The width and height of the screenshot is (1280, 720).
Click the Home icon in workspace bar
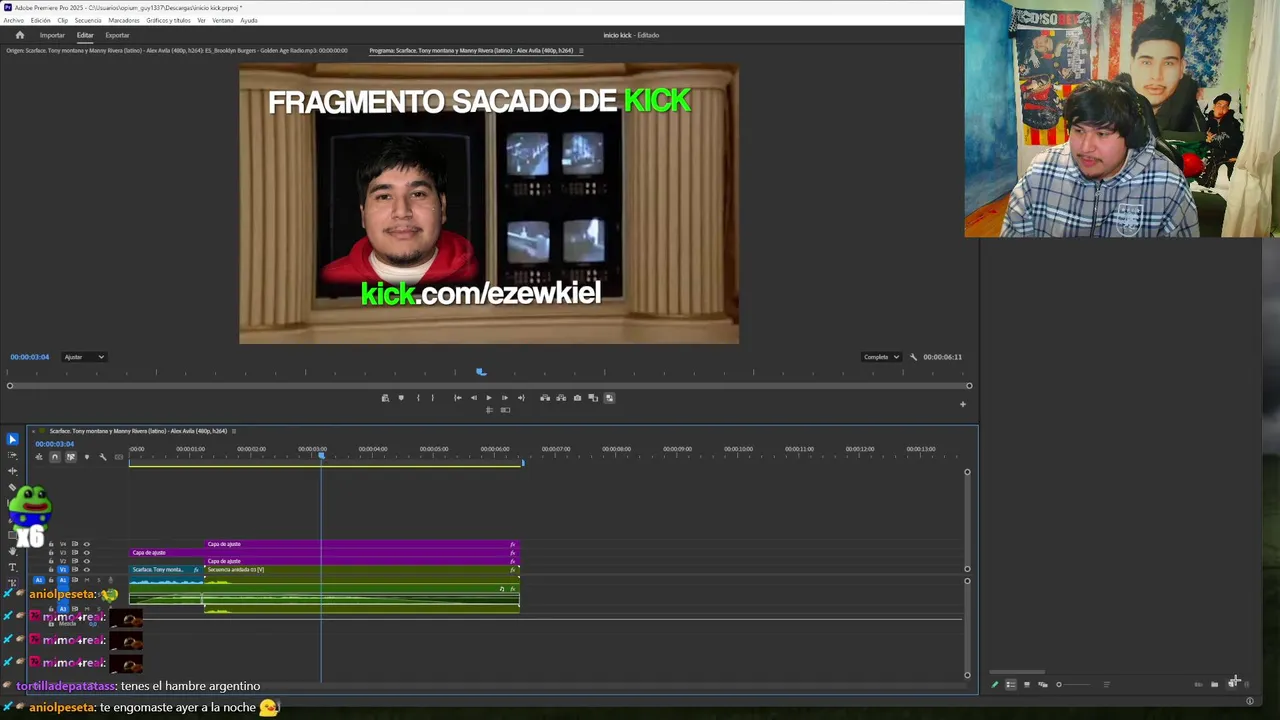(x=19, y=35)
